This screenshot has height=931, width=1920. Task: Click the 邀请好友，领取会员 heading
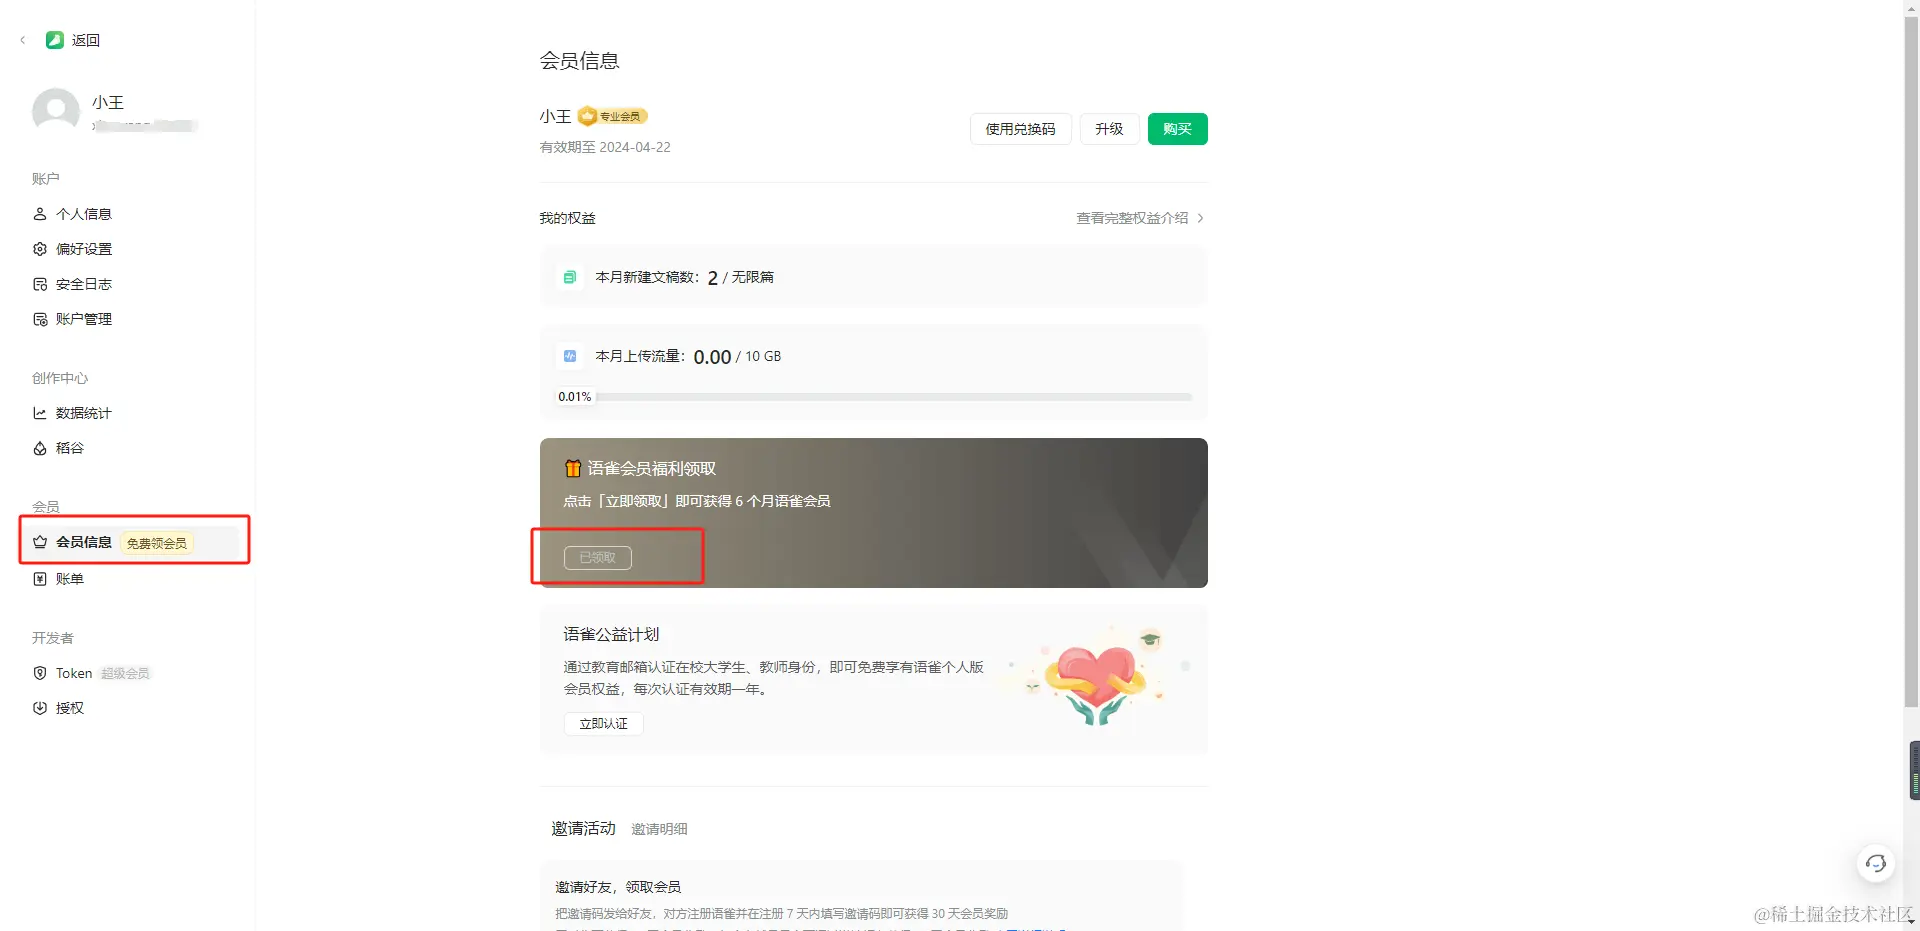[x=618, y=887]
